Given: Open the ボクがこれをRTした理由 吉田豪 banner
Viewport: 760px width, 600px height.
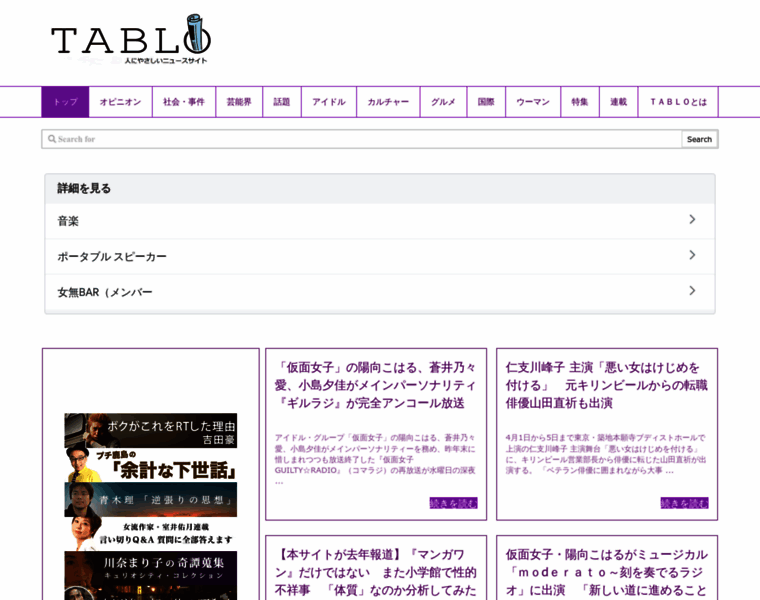Looking at the screenshot, I should 151,430.
